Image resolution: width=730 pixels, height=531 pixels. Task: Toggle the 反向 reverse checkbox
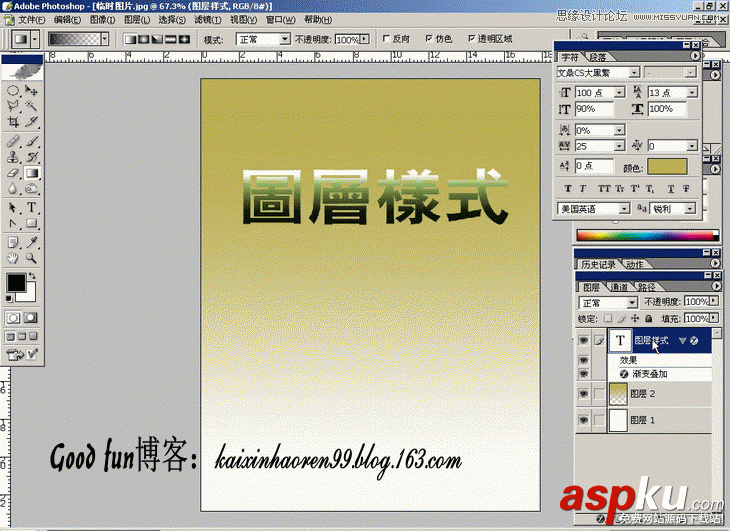point(386,39)
